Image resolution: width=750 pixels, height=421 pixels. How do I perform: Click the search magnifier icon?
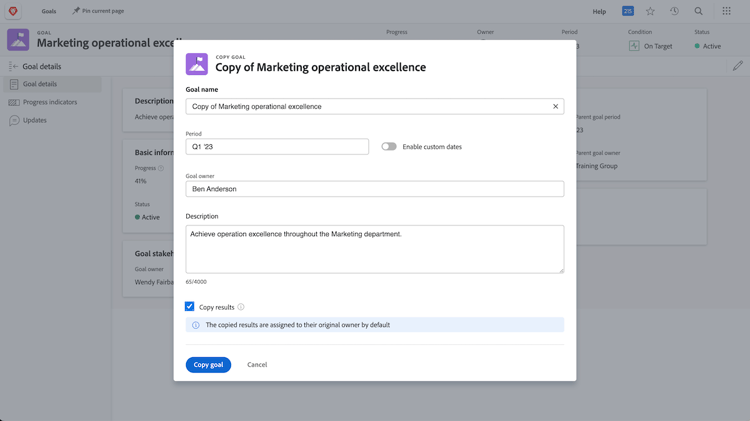coord(699,11)
